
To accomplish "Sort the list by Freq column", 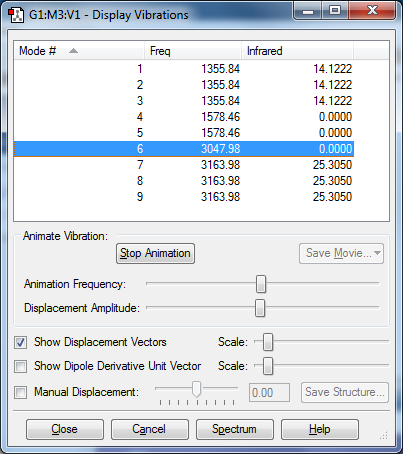I will (x=193, y=51).
